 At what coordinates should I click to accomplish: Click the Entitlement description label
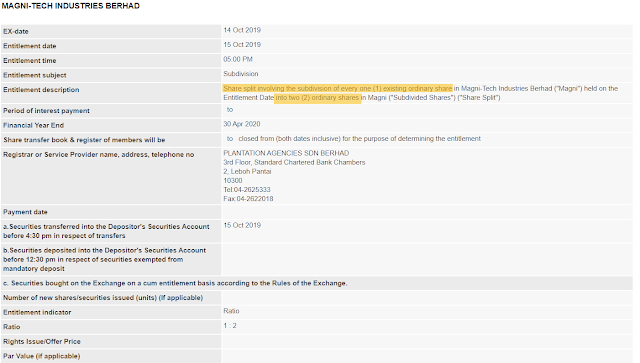pos(41,90)
